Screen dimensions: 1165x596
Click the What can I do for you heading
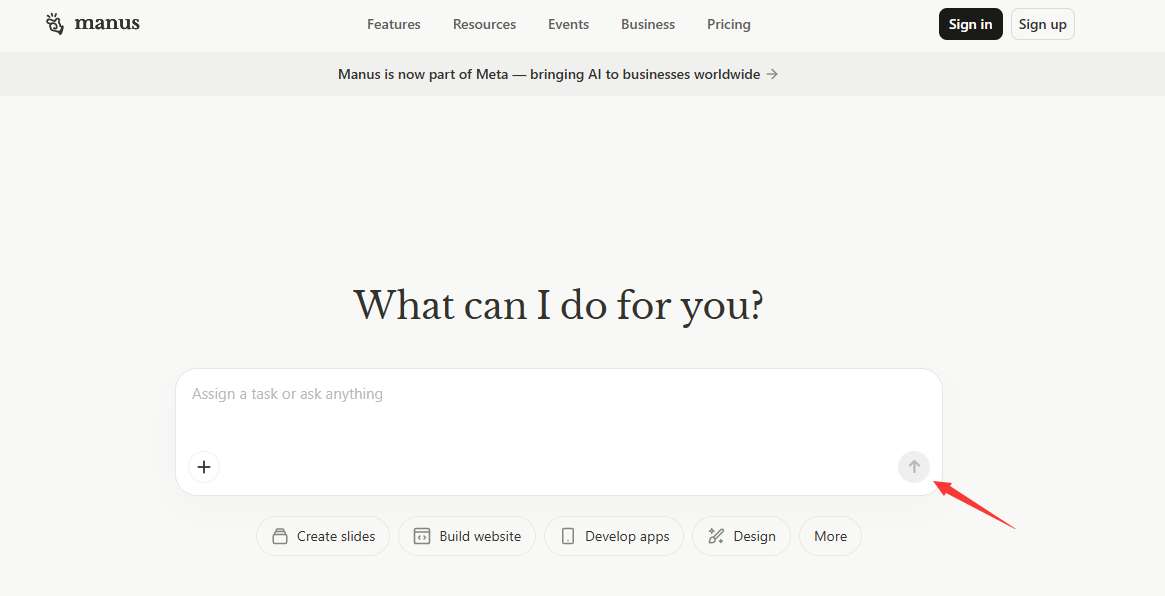[x=558, y=305]
